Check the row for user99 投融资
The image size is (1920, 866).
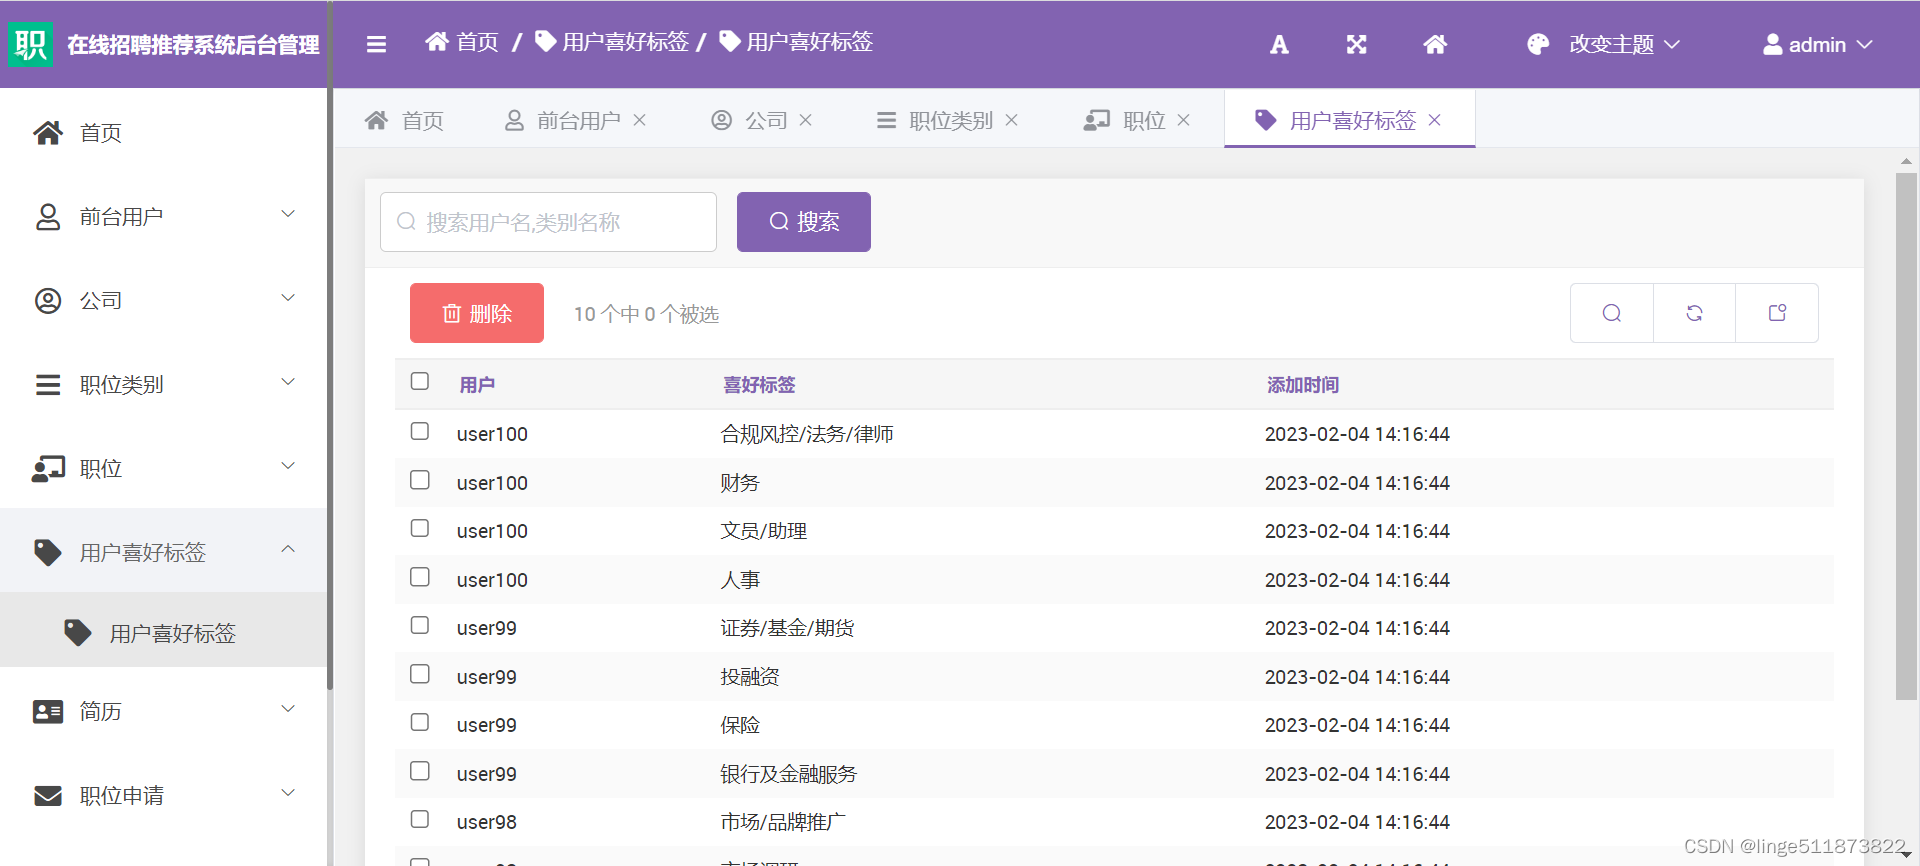click(420, 674)
